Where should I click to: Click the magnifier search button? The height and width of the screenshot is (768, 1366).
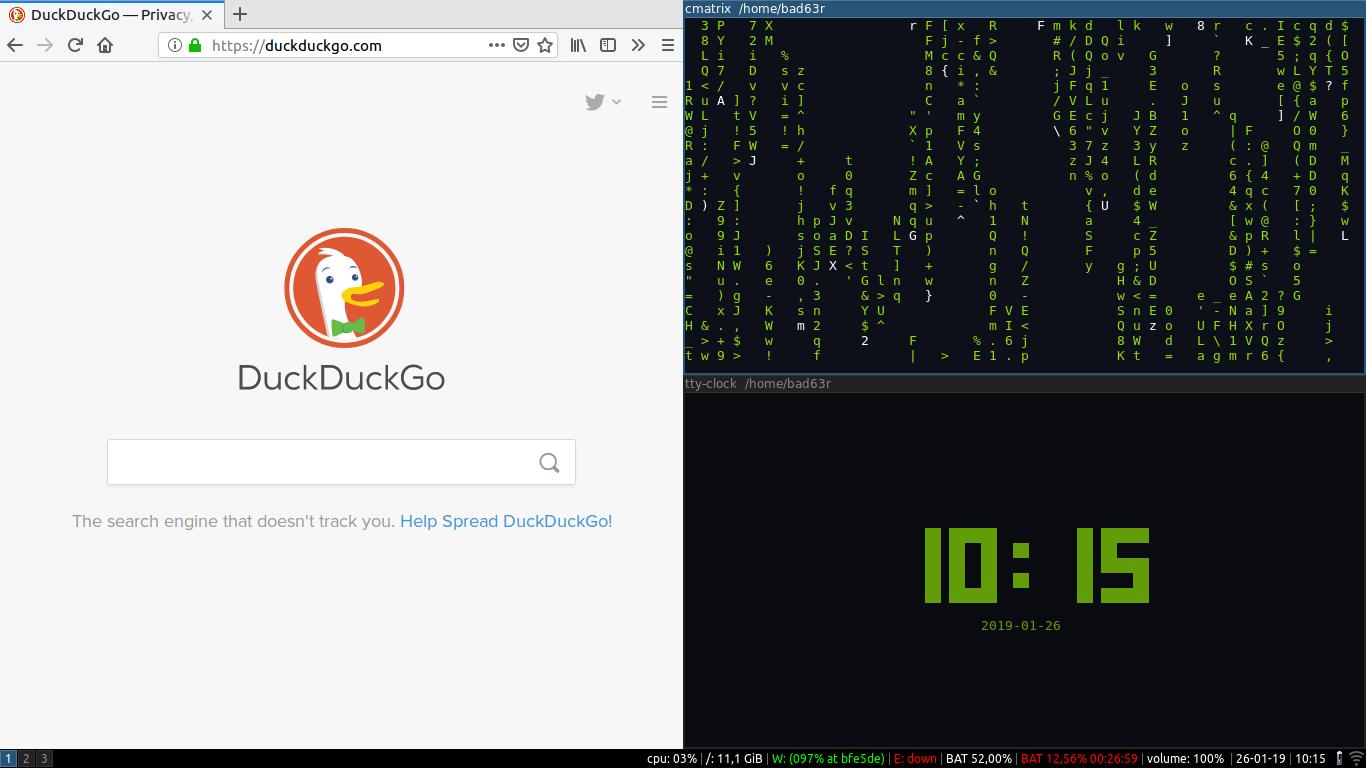point(549,462)
